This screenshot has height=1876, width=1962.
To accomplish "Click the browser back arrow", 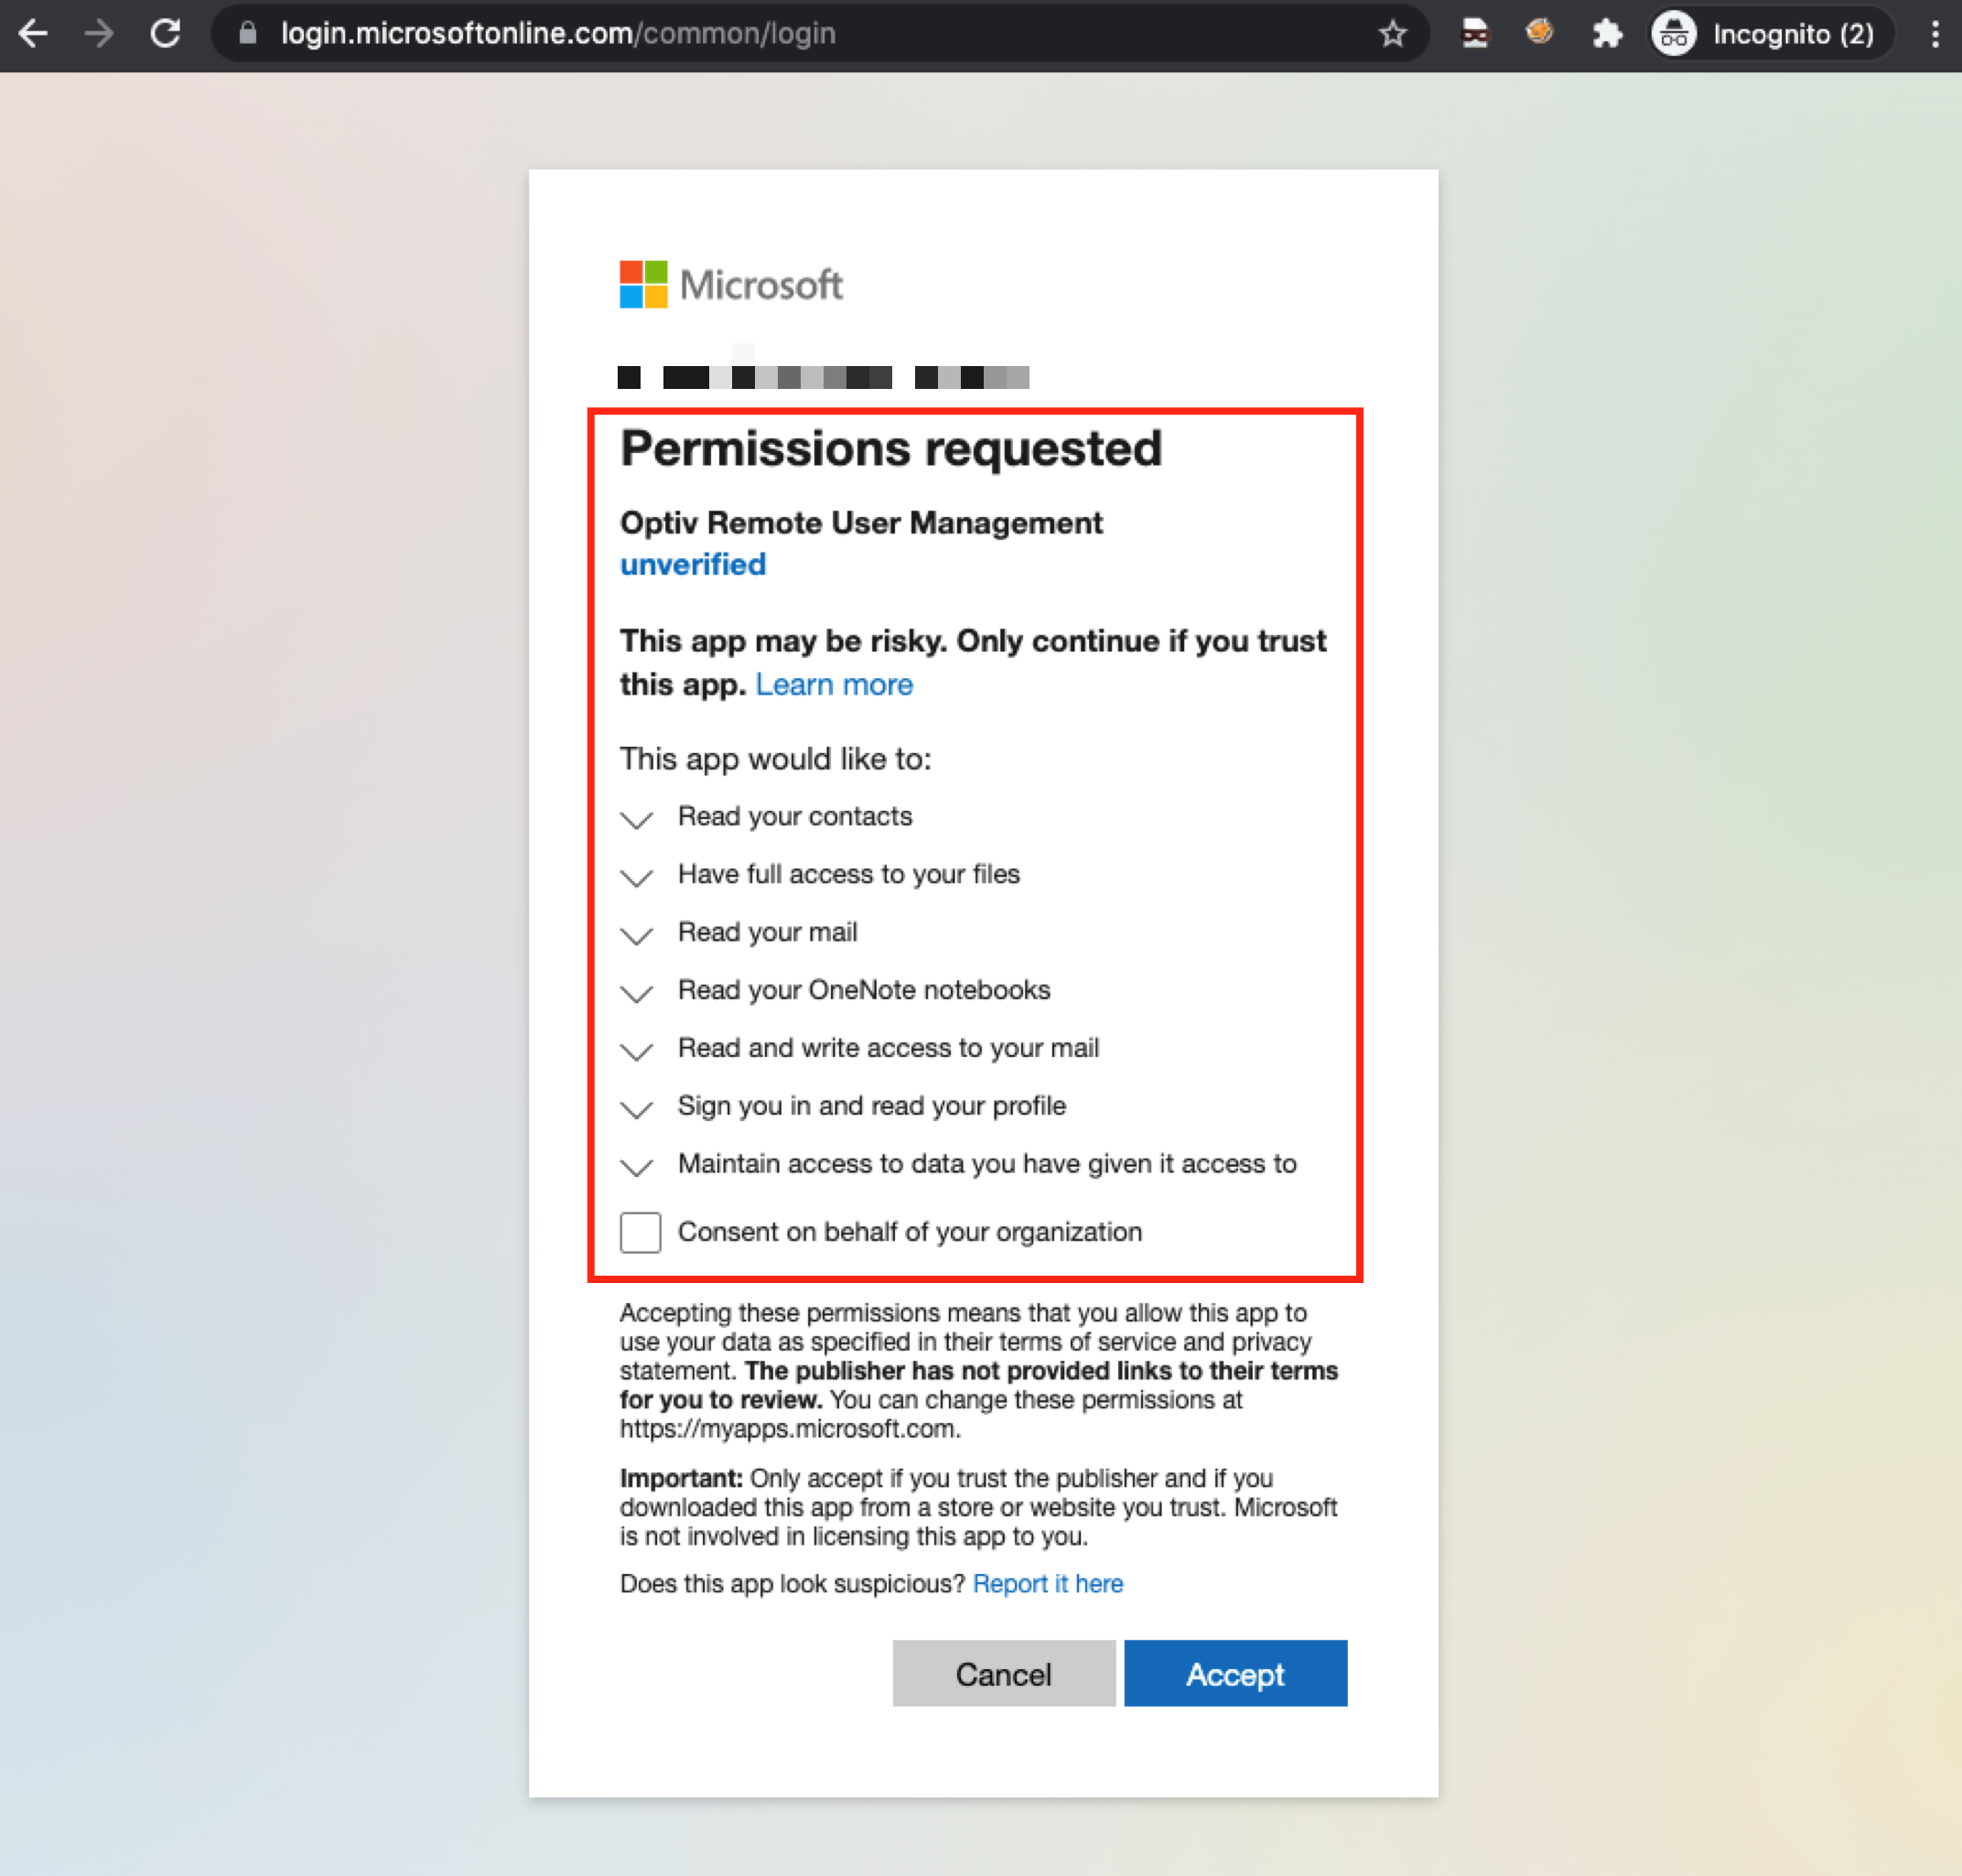I will coord(33,34).
